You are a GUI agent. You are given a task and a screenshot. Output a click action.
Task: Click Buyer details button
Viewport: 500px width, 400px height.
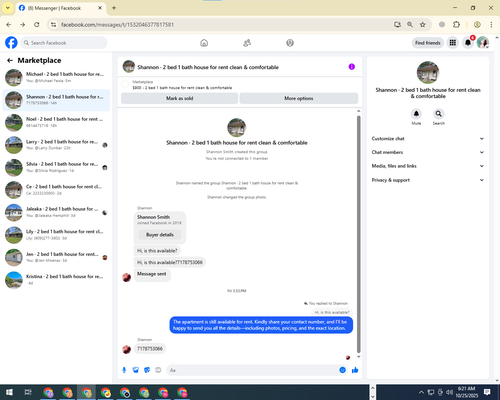point(160,235)
